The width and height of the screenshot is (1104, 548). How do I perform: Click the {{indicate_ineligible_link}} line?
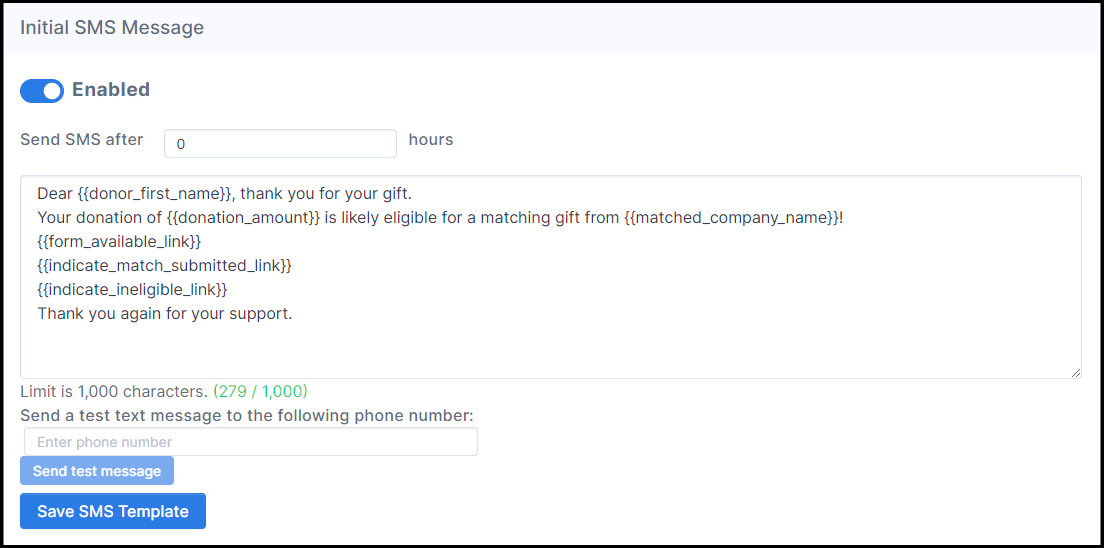(133, 290)
